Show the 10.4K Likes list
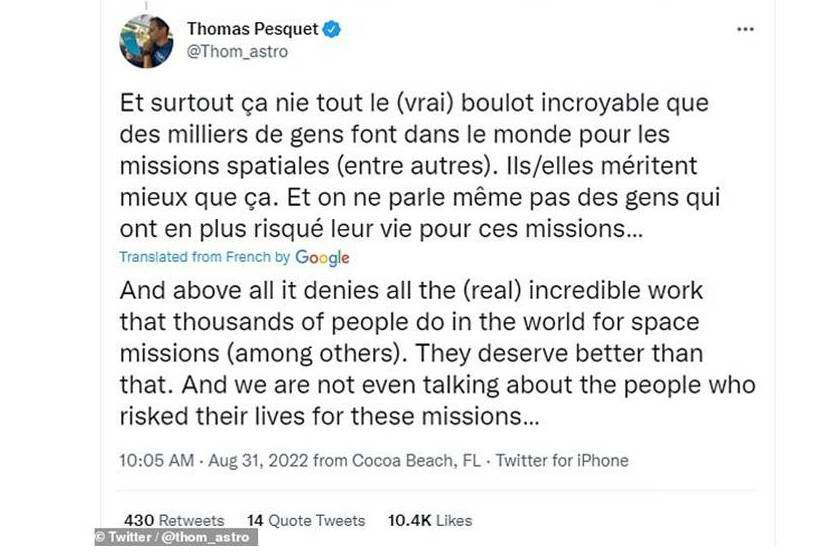 coord(430,520)
